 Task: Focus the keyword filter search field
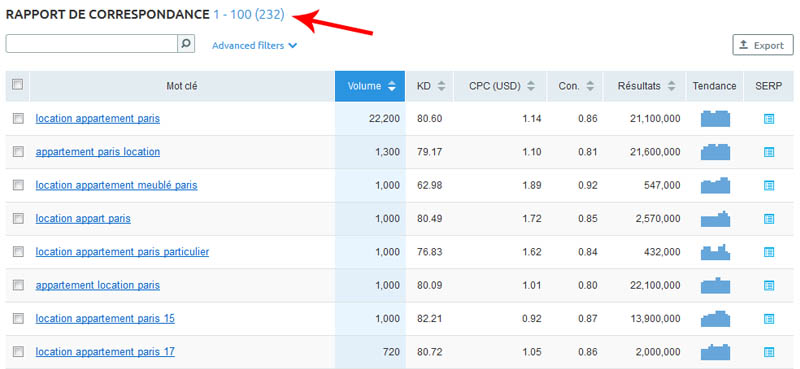92,43
